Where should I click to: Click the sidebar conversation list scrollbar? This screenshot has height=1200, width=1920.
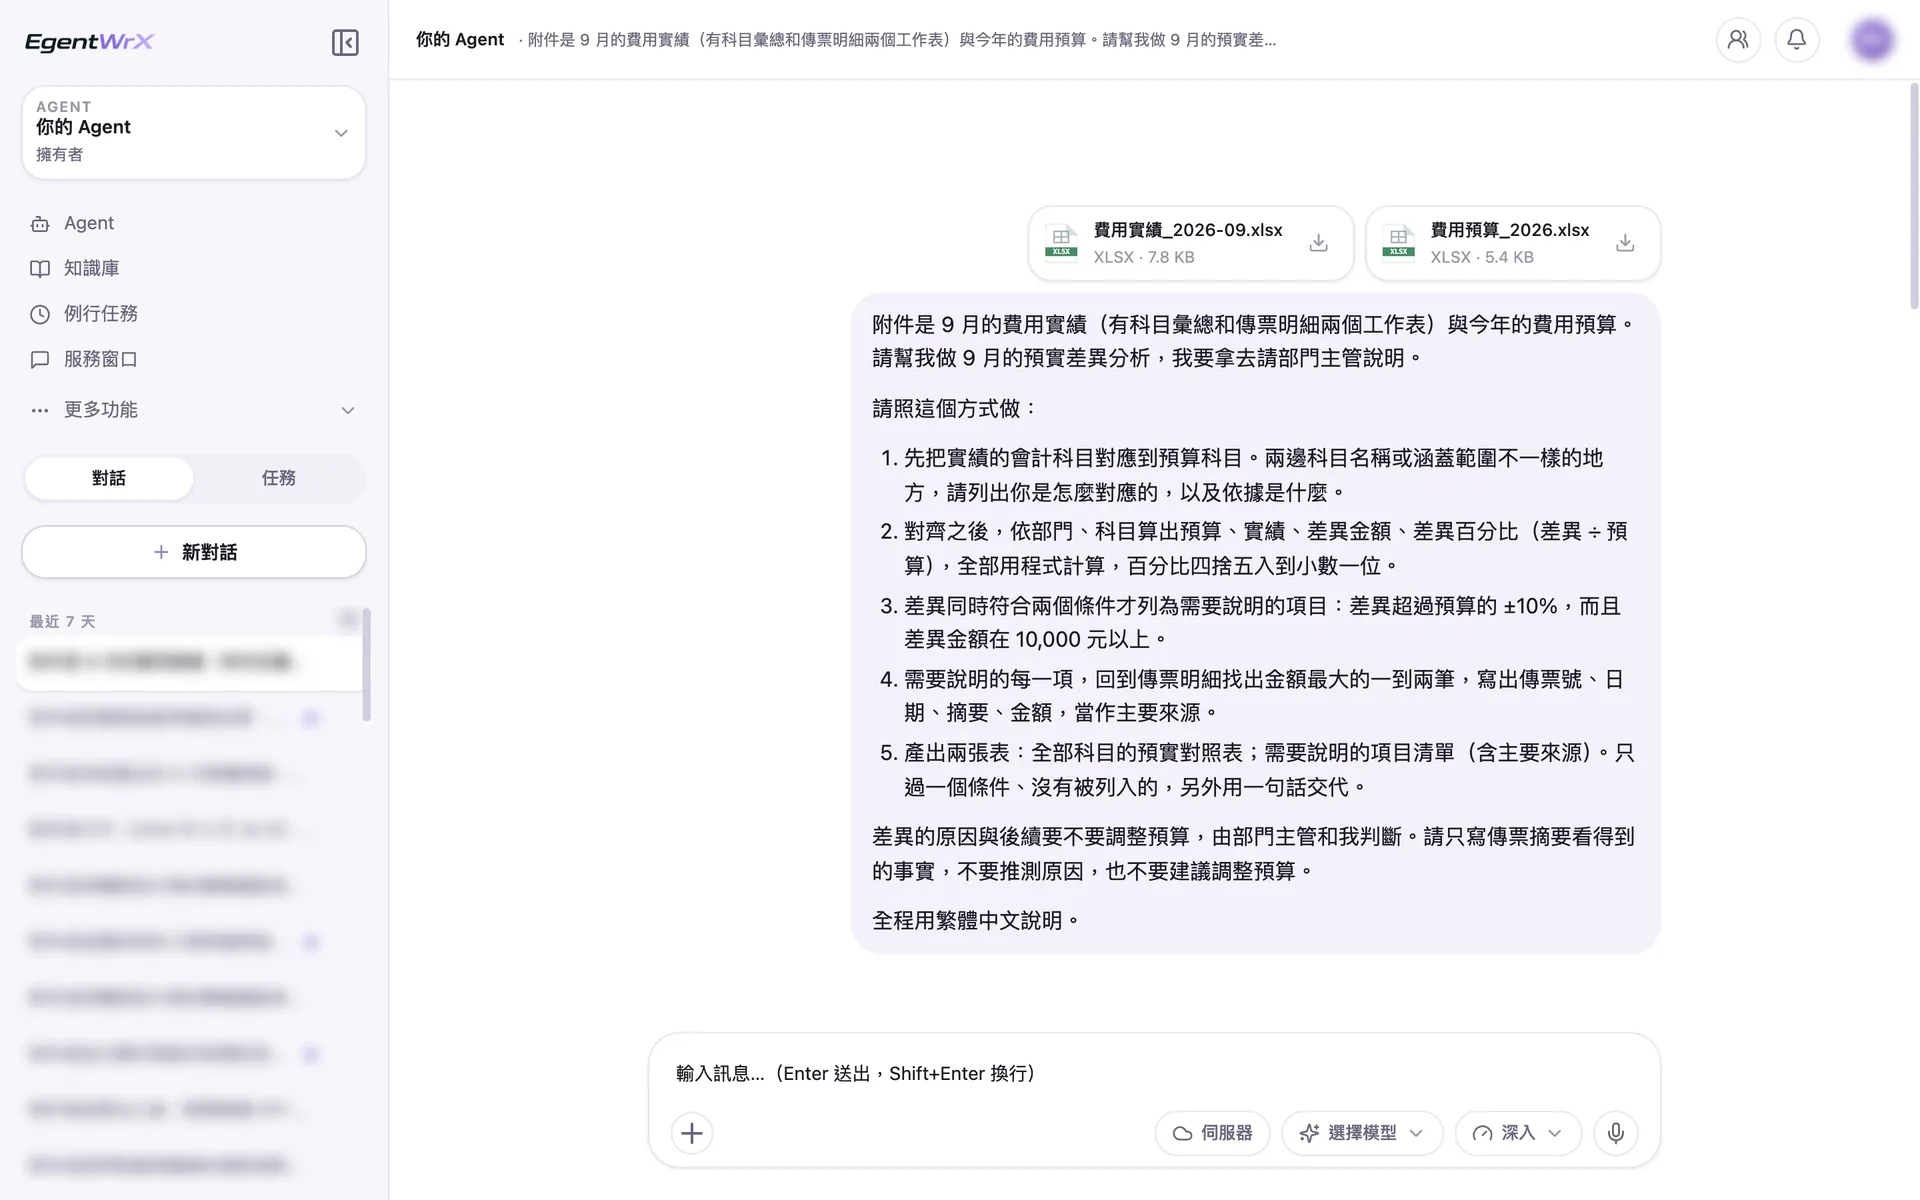[x=367, y=664]
